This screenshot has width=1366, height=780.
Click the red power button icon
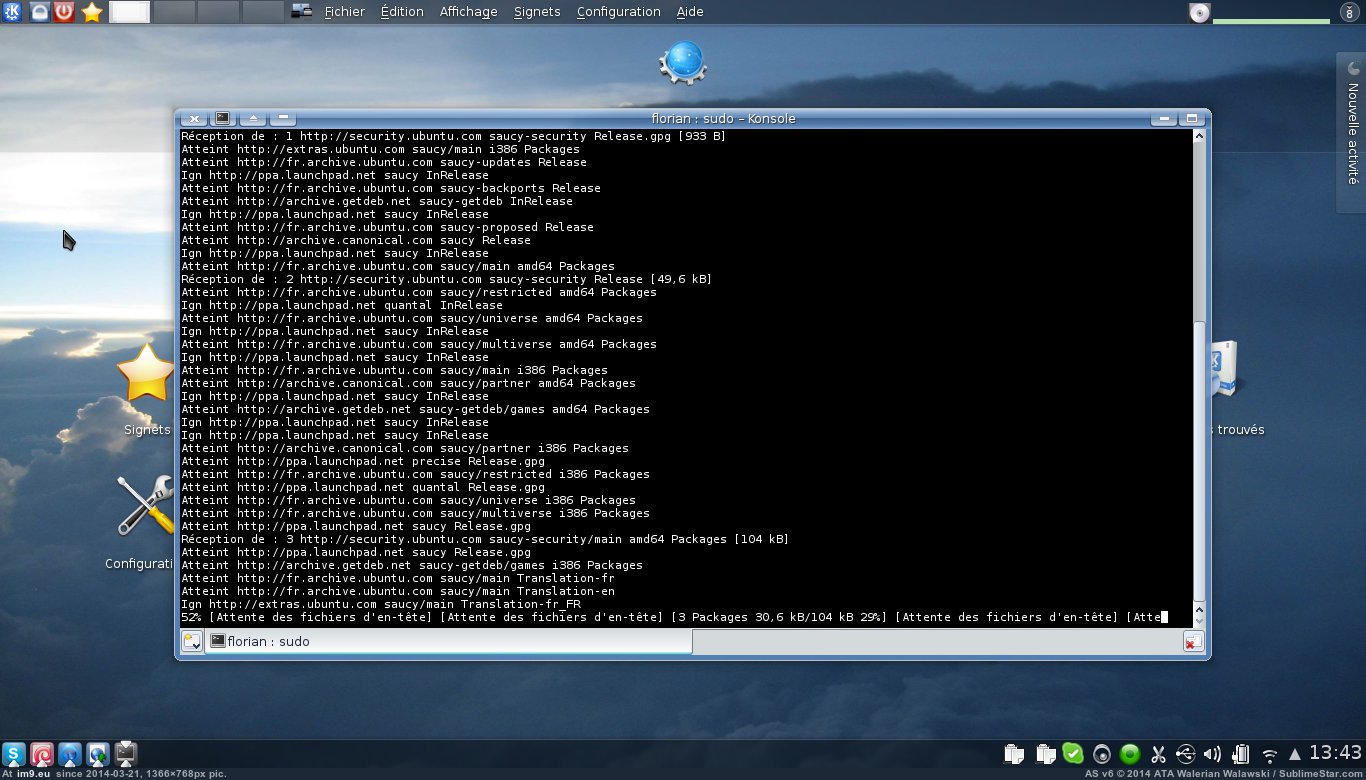pos(65,12)
